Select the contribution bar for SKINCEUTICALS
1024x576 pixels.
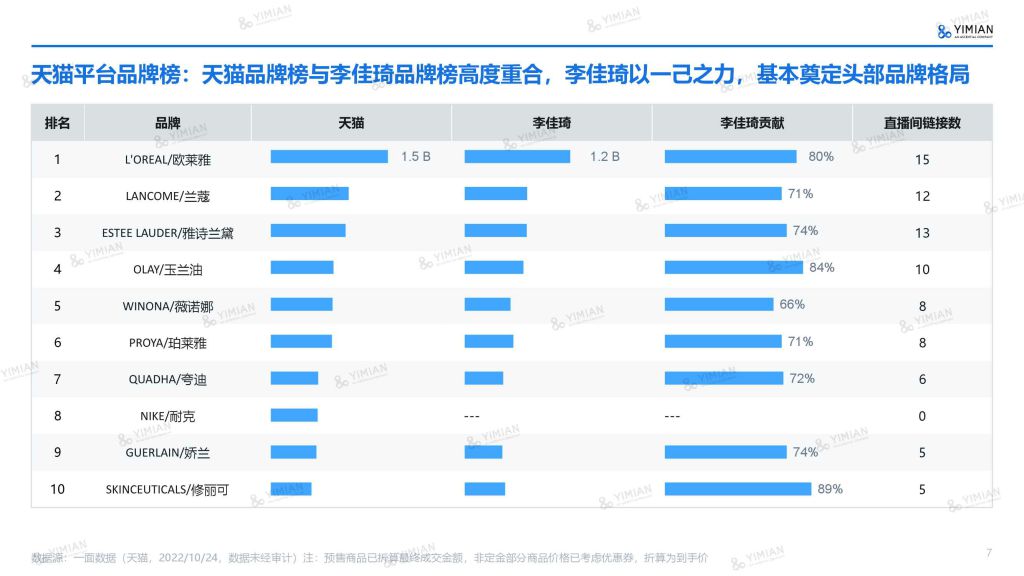click(x=738, y=489)
